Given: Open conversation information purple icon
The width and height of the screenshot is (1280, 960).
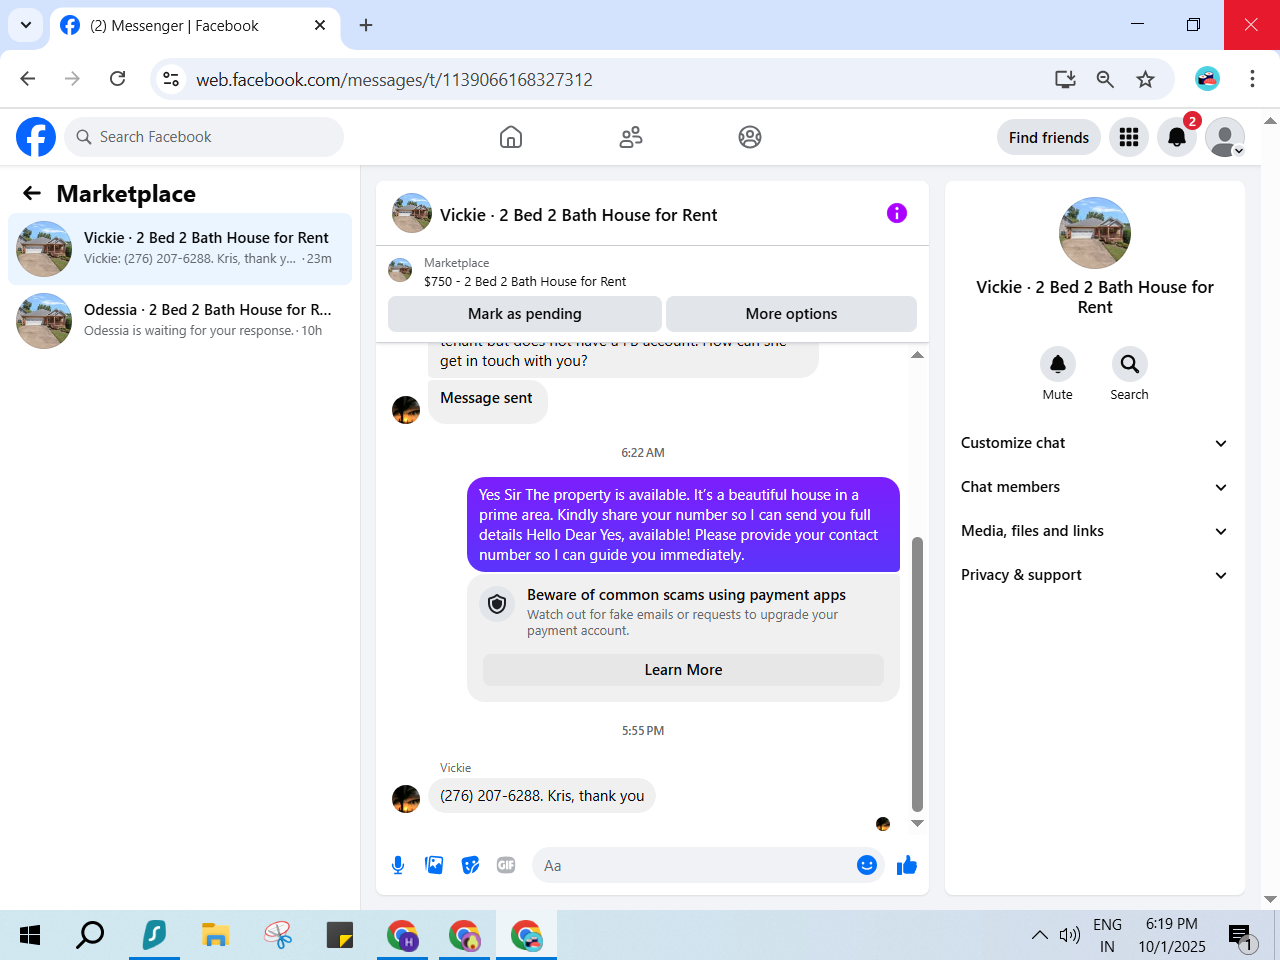Looking at the screenshot, I should [897, 213].
